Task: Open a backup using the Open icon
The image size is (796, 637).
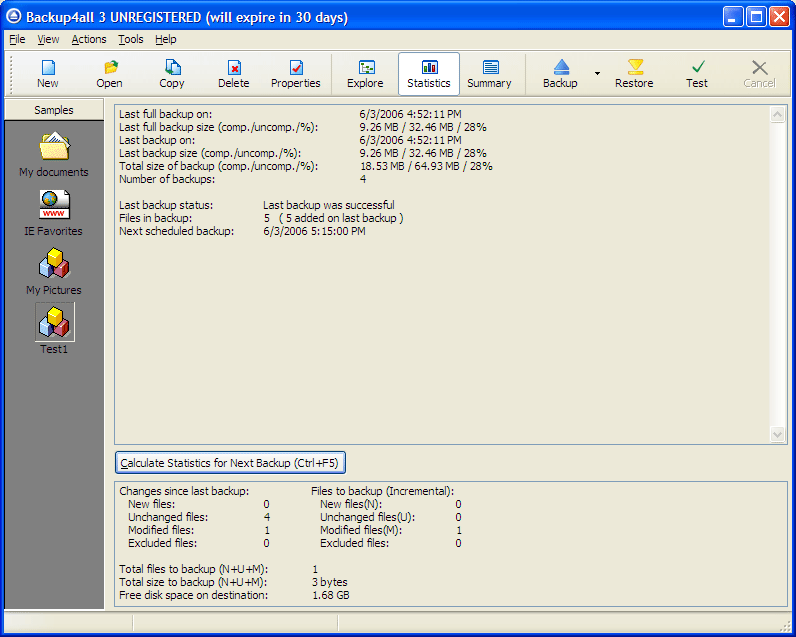Action: (110, 74)
